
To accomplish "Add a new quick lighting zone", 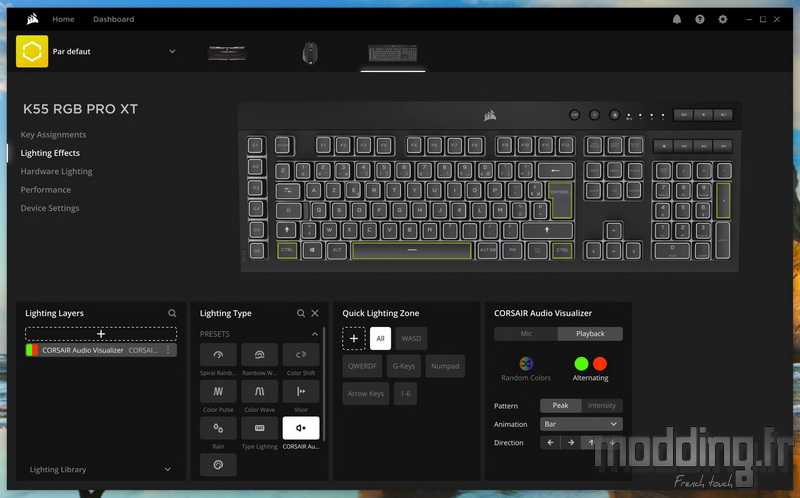I will (354, 338).
